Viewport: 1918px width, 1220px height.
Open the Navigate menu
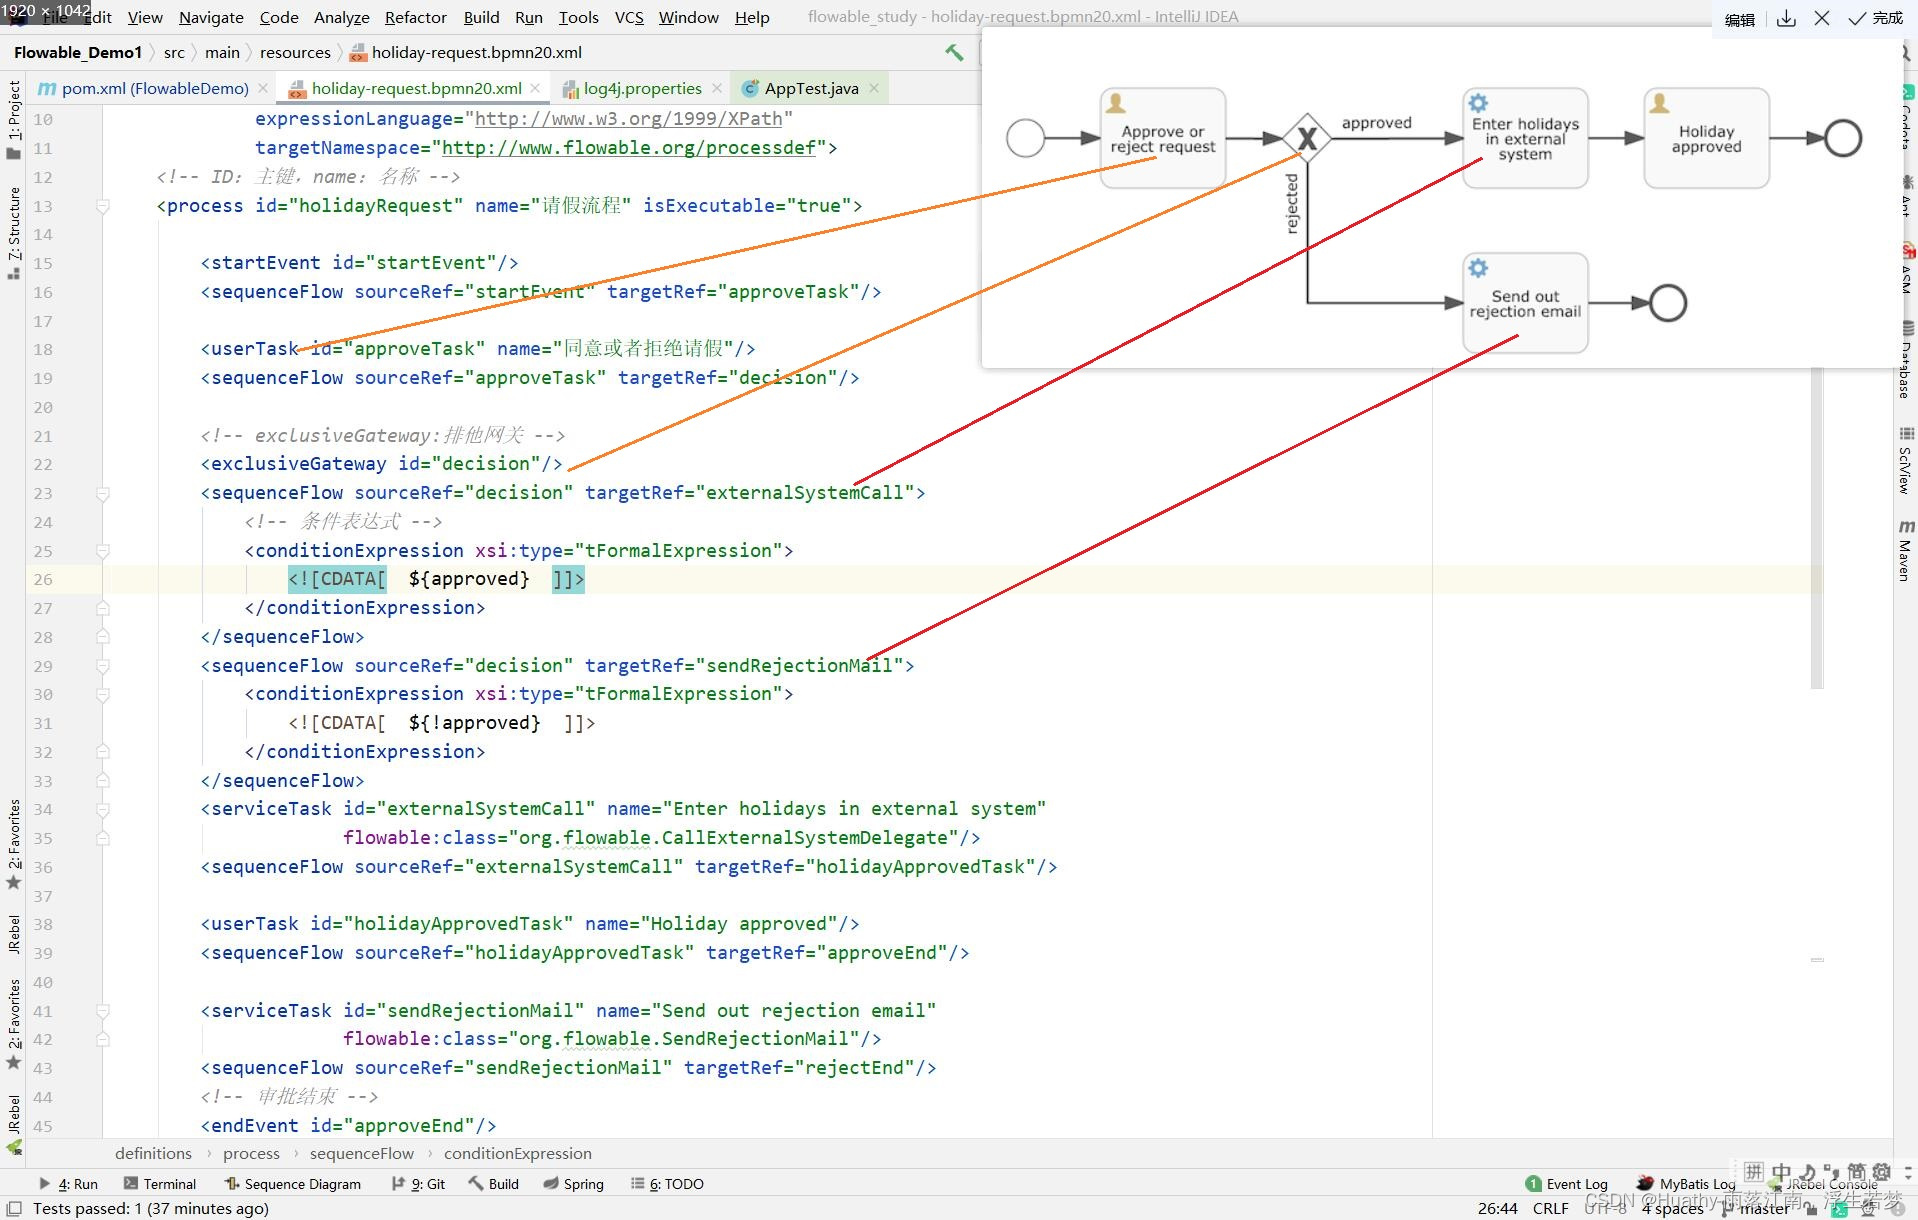(211, 17)
